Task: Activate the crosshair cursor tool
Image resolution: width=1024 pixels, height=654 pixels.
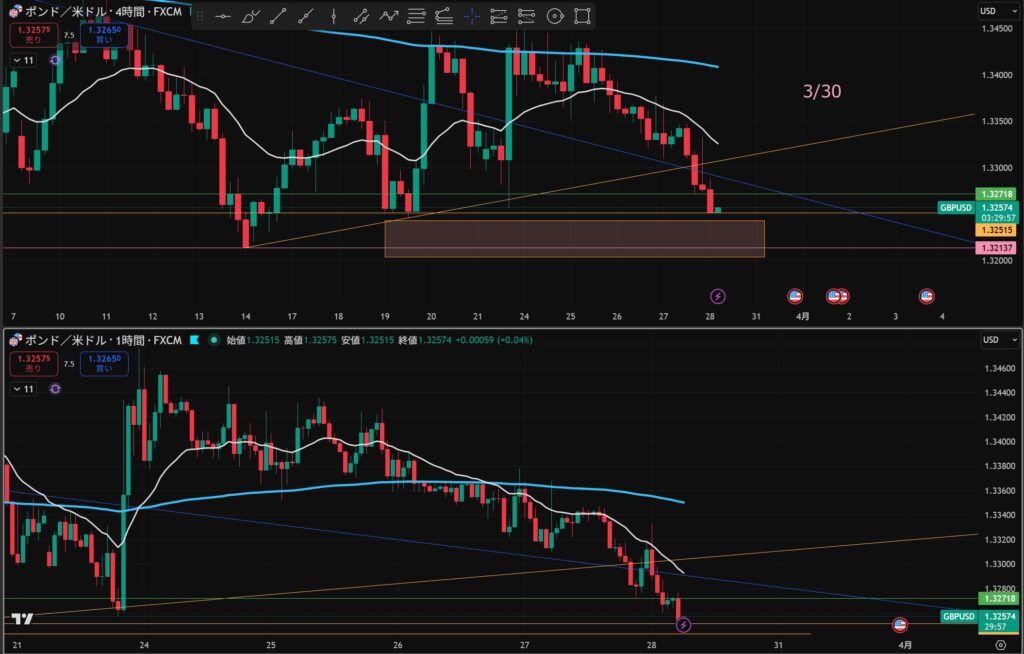Action: [x=472, y=16]
